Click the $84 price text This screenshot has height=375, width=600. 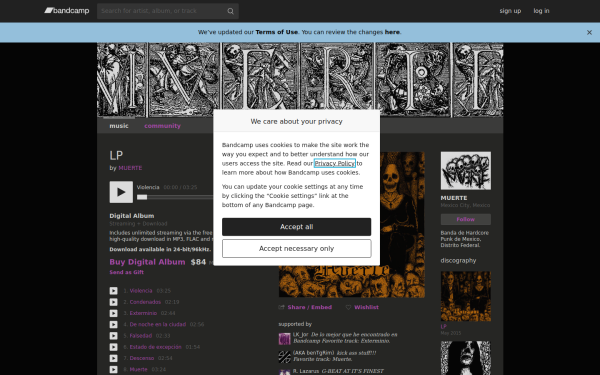[x=198, y=262]
